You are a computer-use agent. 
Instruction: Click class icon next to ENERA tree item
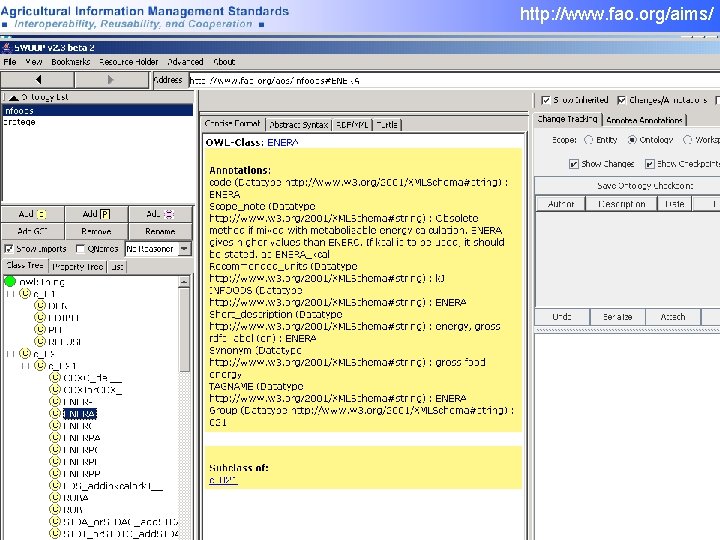point(55,413)
